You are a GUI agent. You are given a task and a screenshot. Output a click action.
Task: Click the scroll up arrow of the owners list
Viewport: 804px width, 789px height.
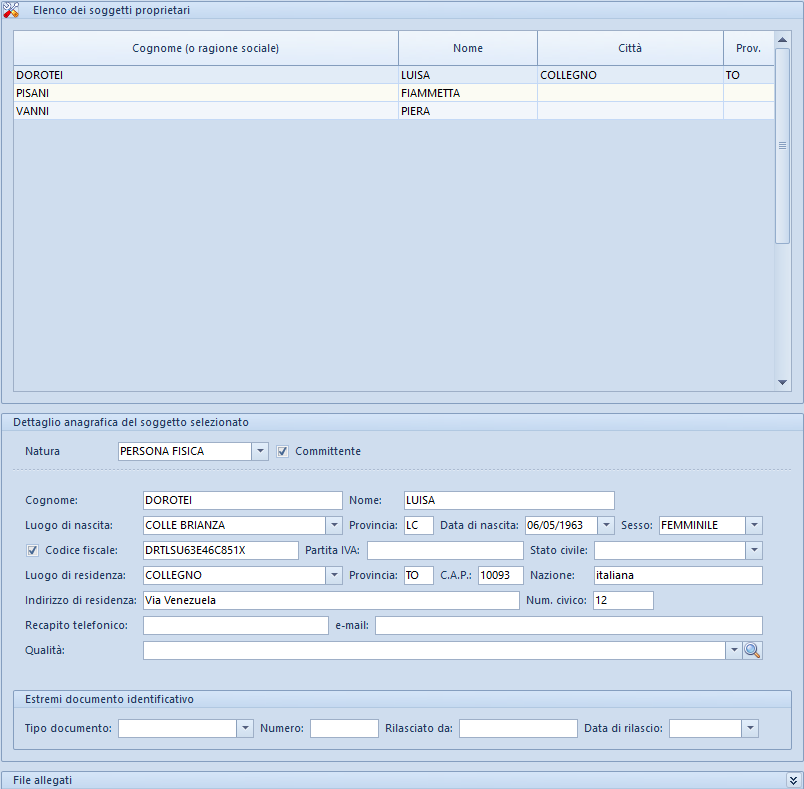782,39
